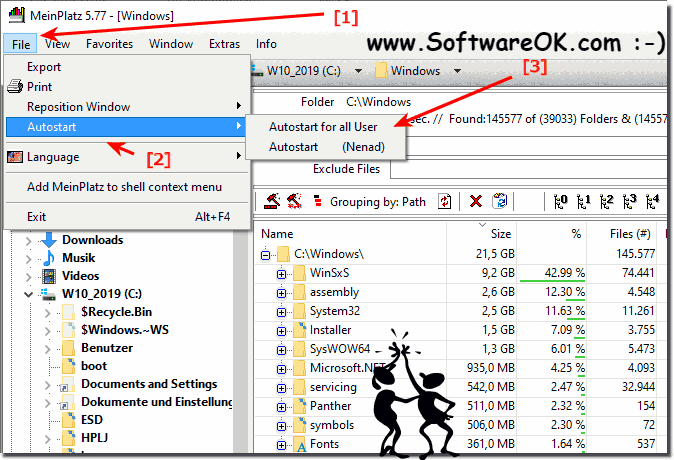Select the HPLJ folder in tree
674x460 pixels.
pyautogui.click(x=94, y=438)
